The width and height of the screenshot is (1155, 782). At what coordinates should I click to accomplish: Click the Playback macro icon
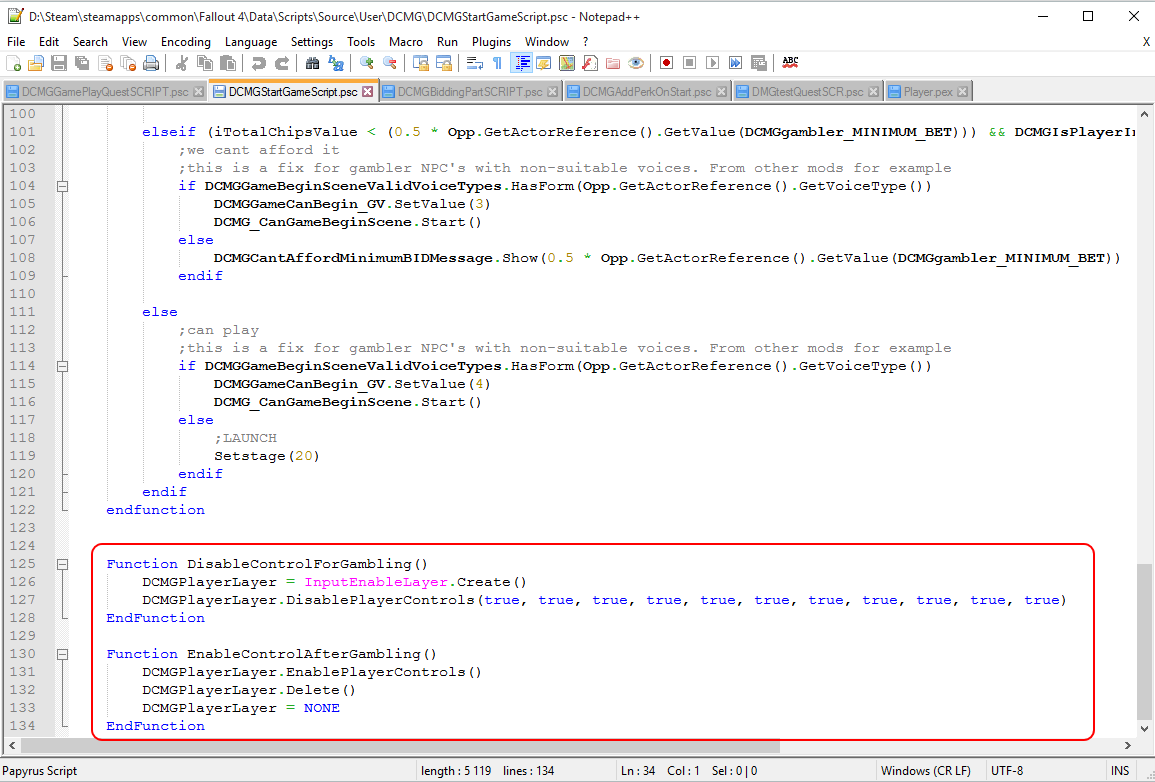pyautogui.click(x=712, y=63)
